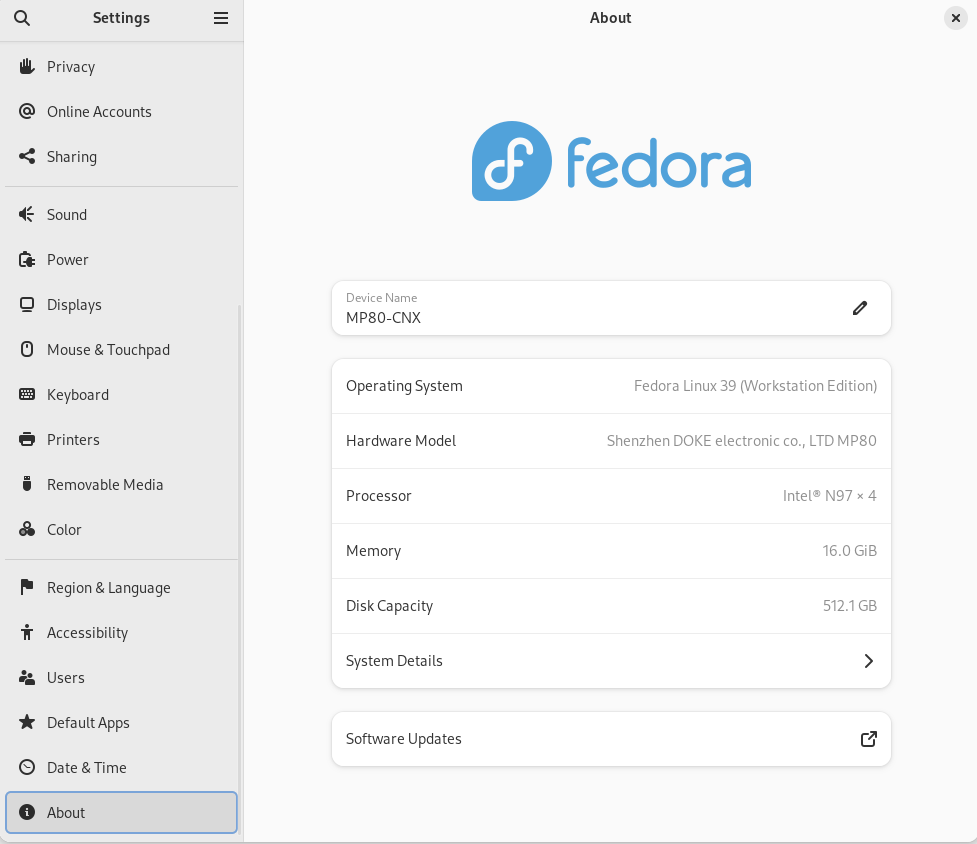Click the Online Accounts @ icon
The width and height of the screenshot is (977, 844).
point(27,111)
